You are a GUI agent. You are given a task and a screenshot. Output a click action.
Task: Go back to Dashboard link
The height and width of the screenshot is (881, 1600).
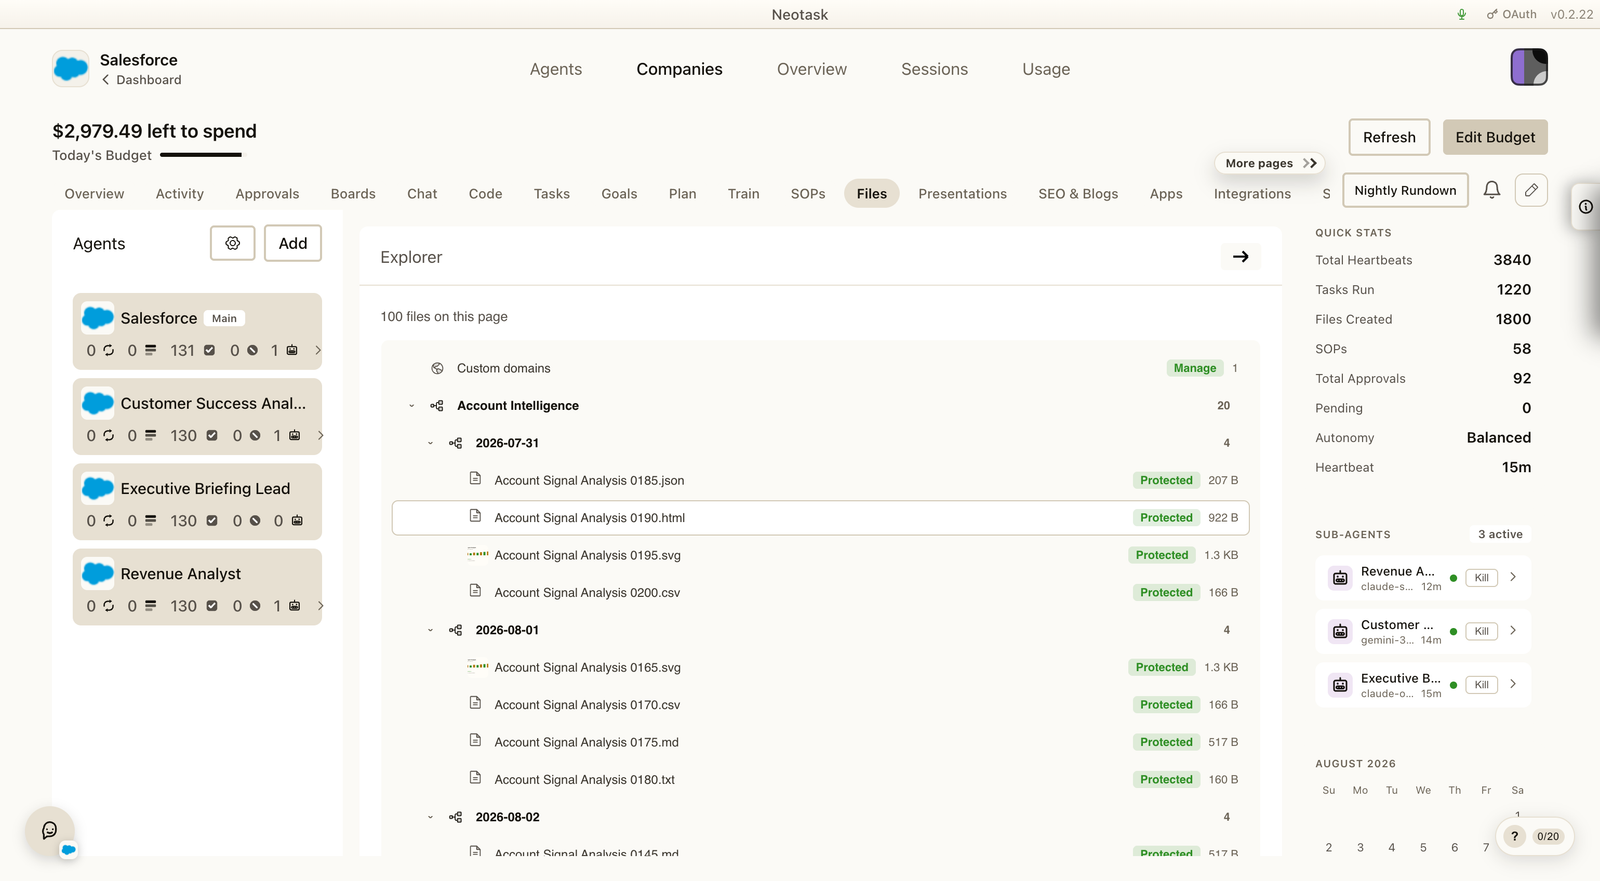pyautogui.click(x=141, y=80)
